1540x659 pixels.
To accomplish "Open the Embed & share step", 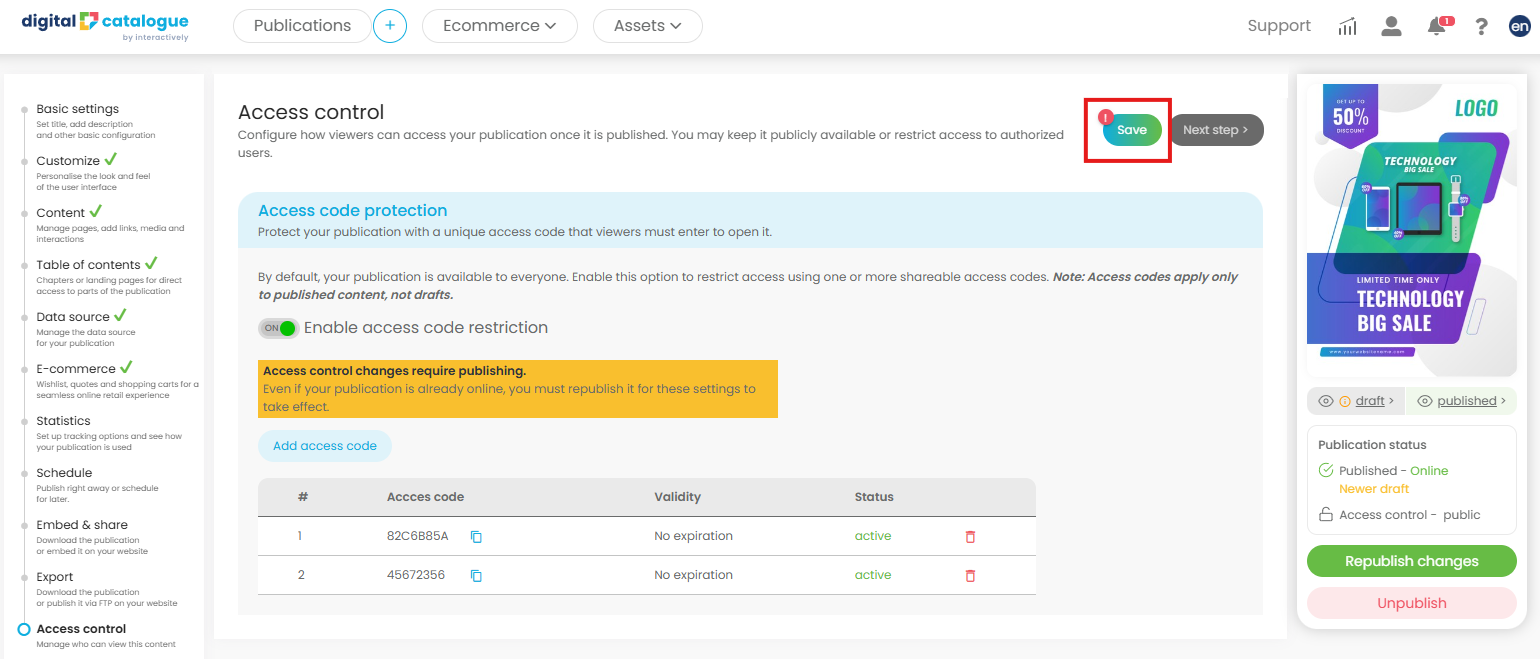I will click(x=82, y=525).
